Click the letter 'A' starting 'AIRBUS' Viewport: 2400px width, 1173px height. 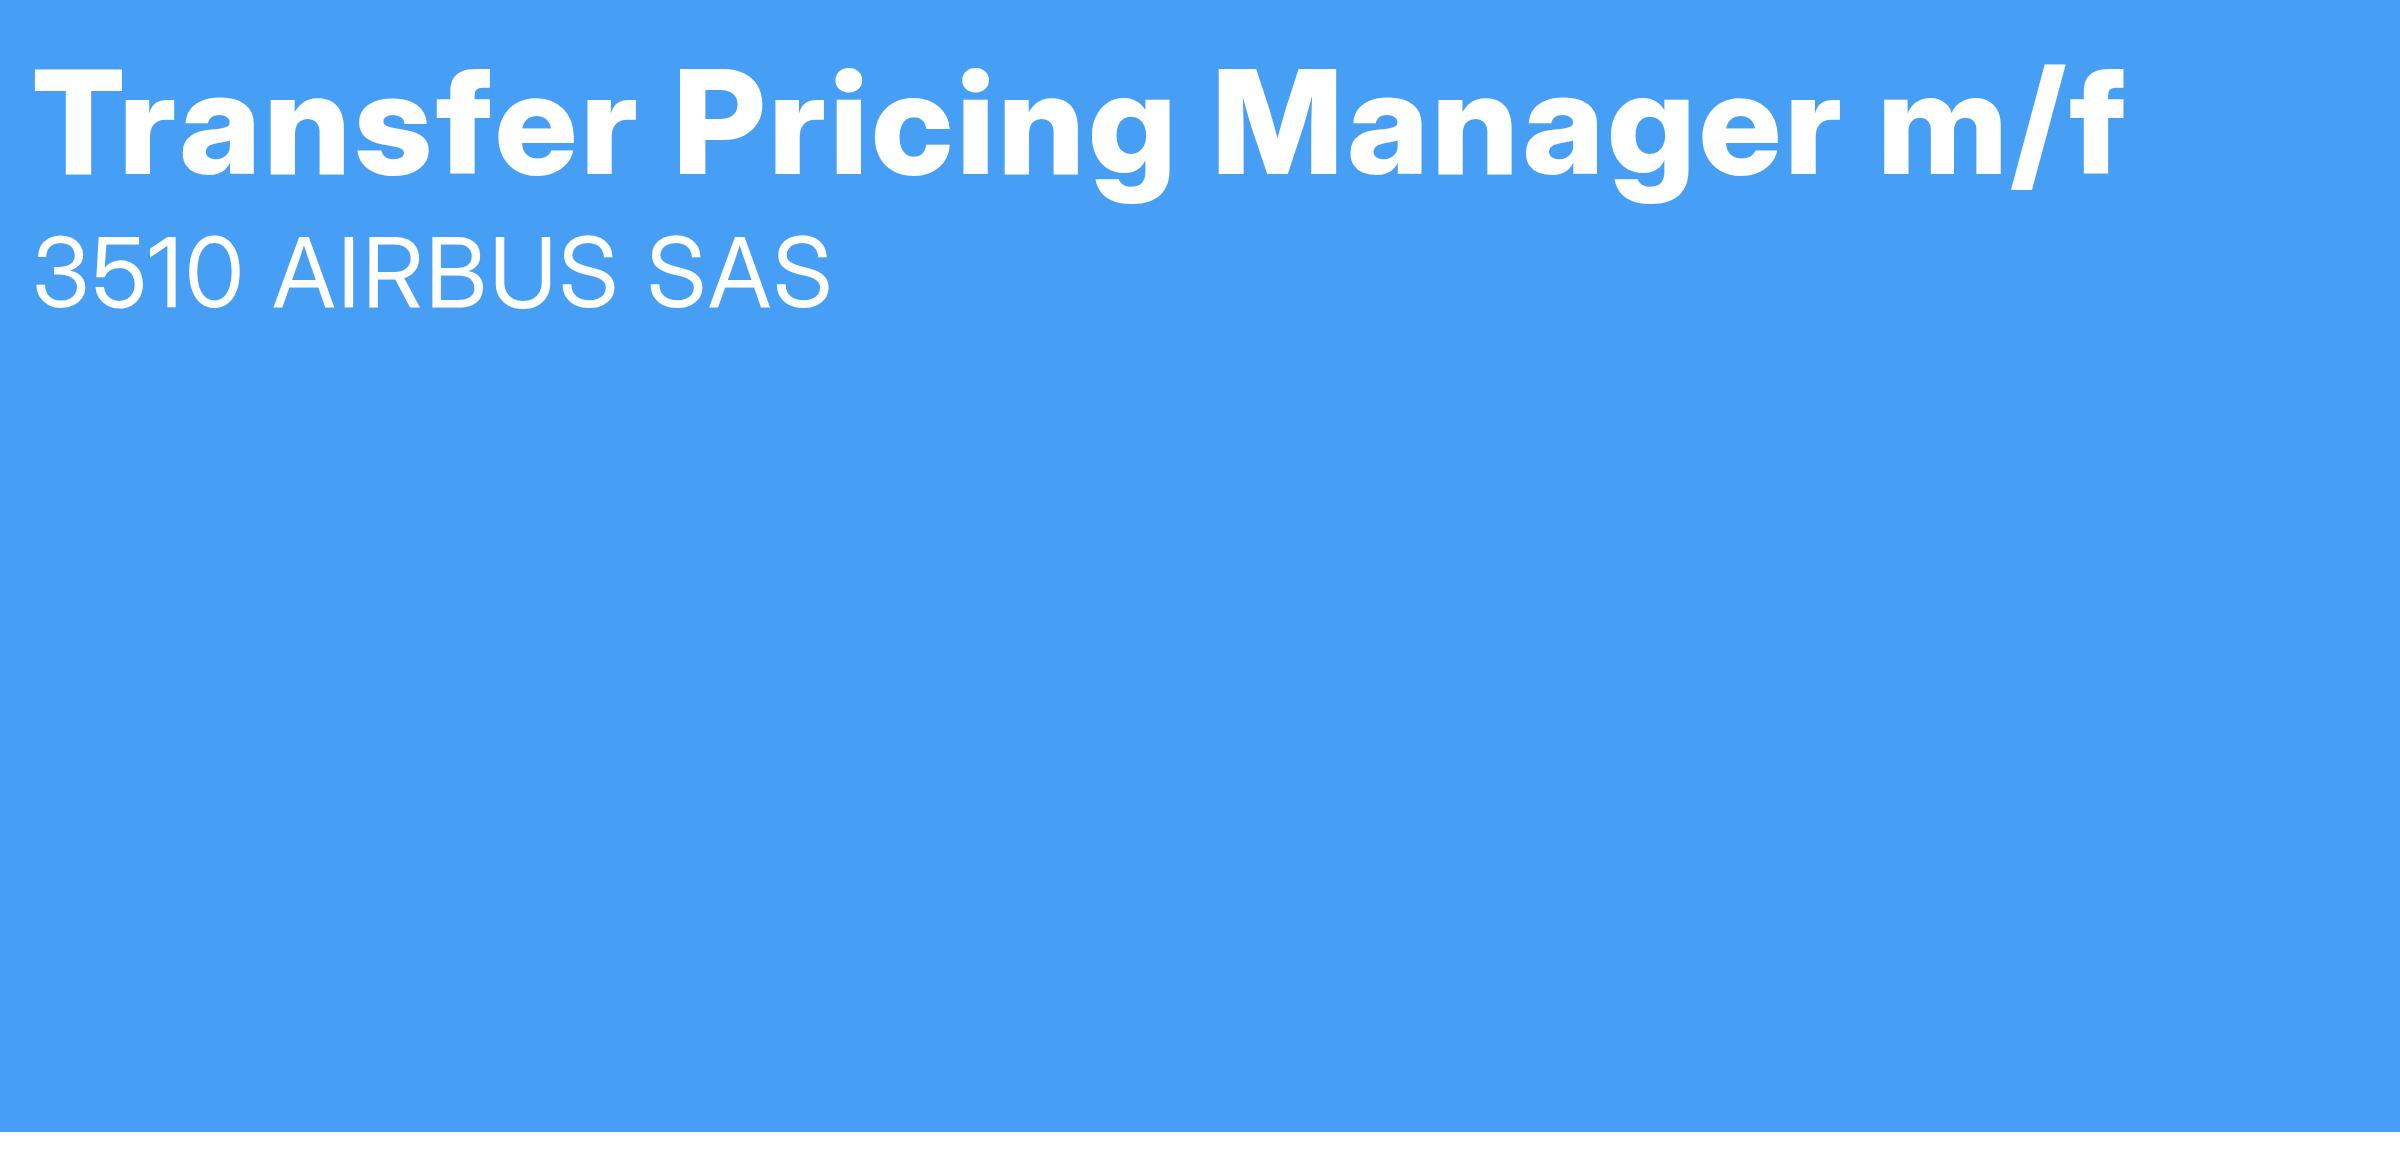306,273
